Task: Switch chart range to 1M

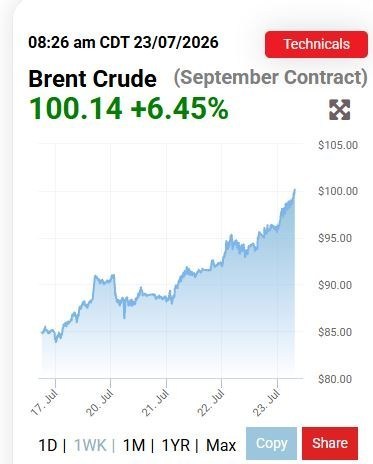Action: point(134,445)
